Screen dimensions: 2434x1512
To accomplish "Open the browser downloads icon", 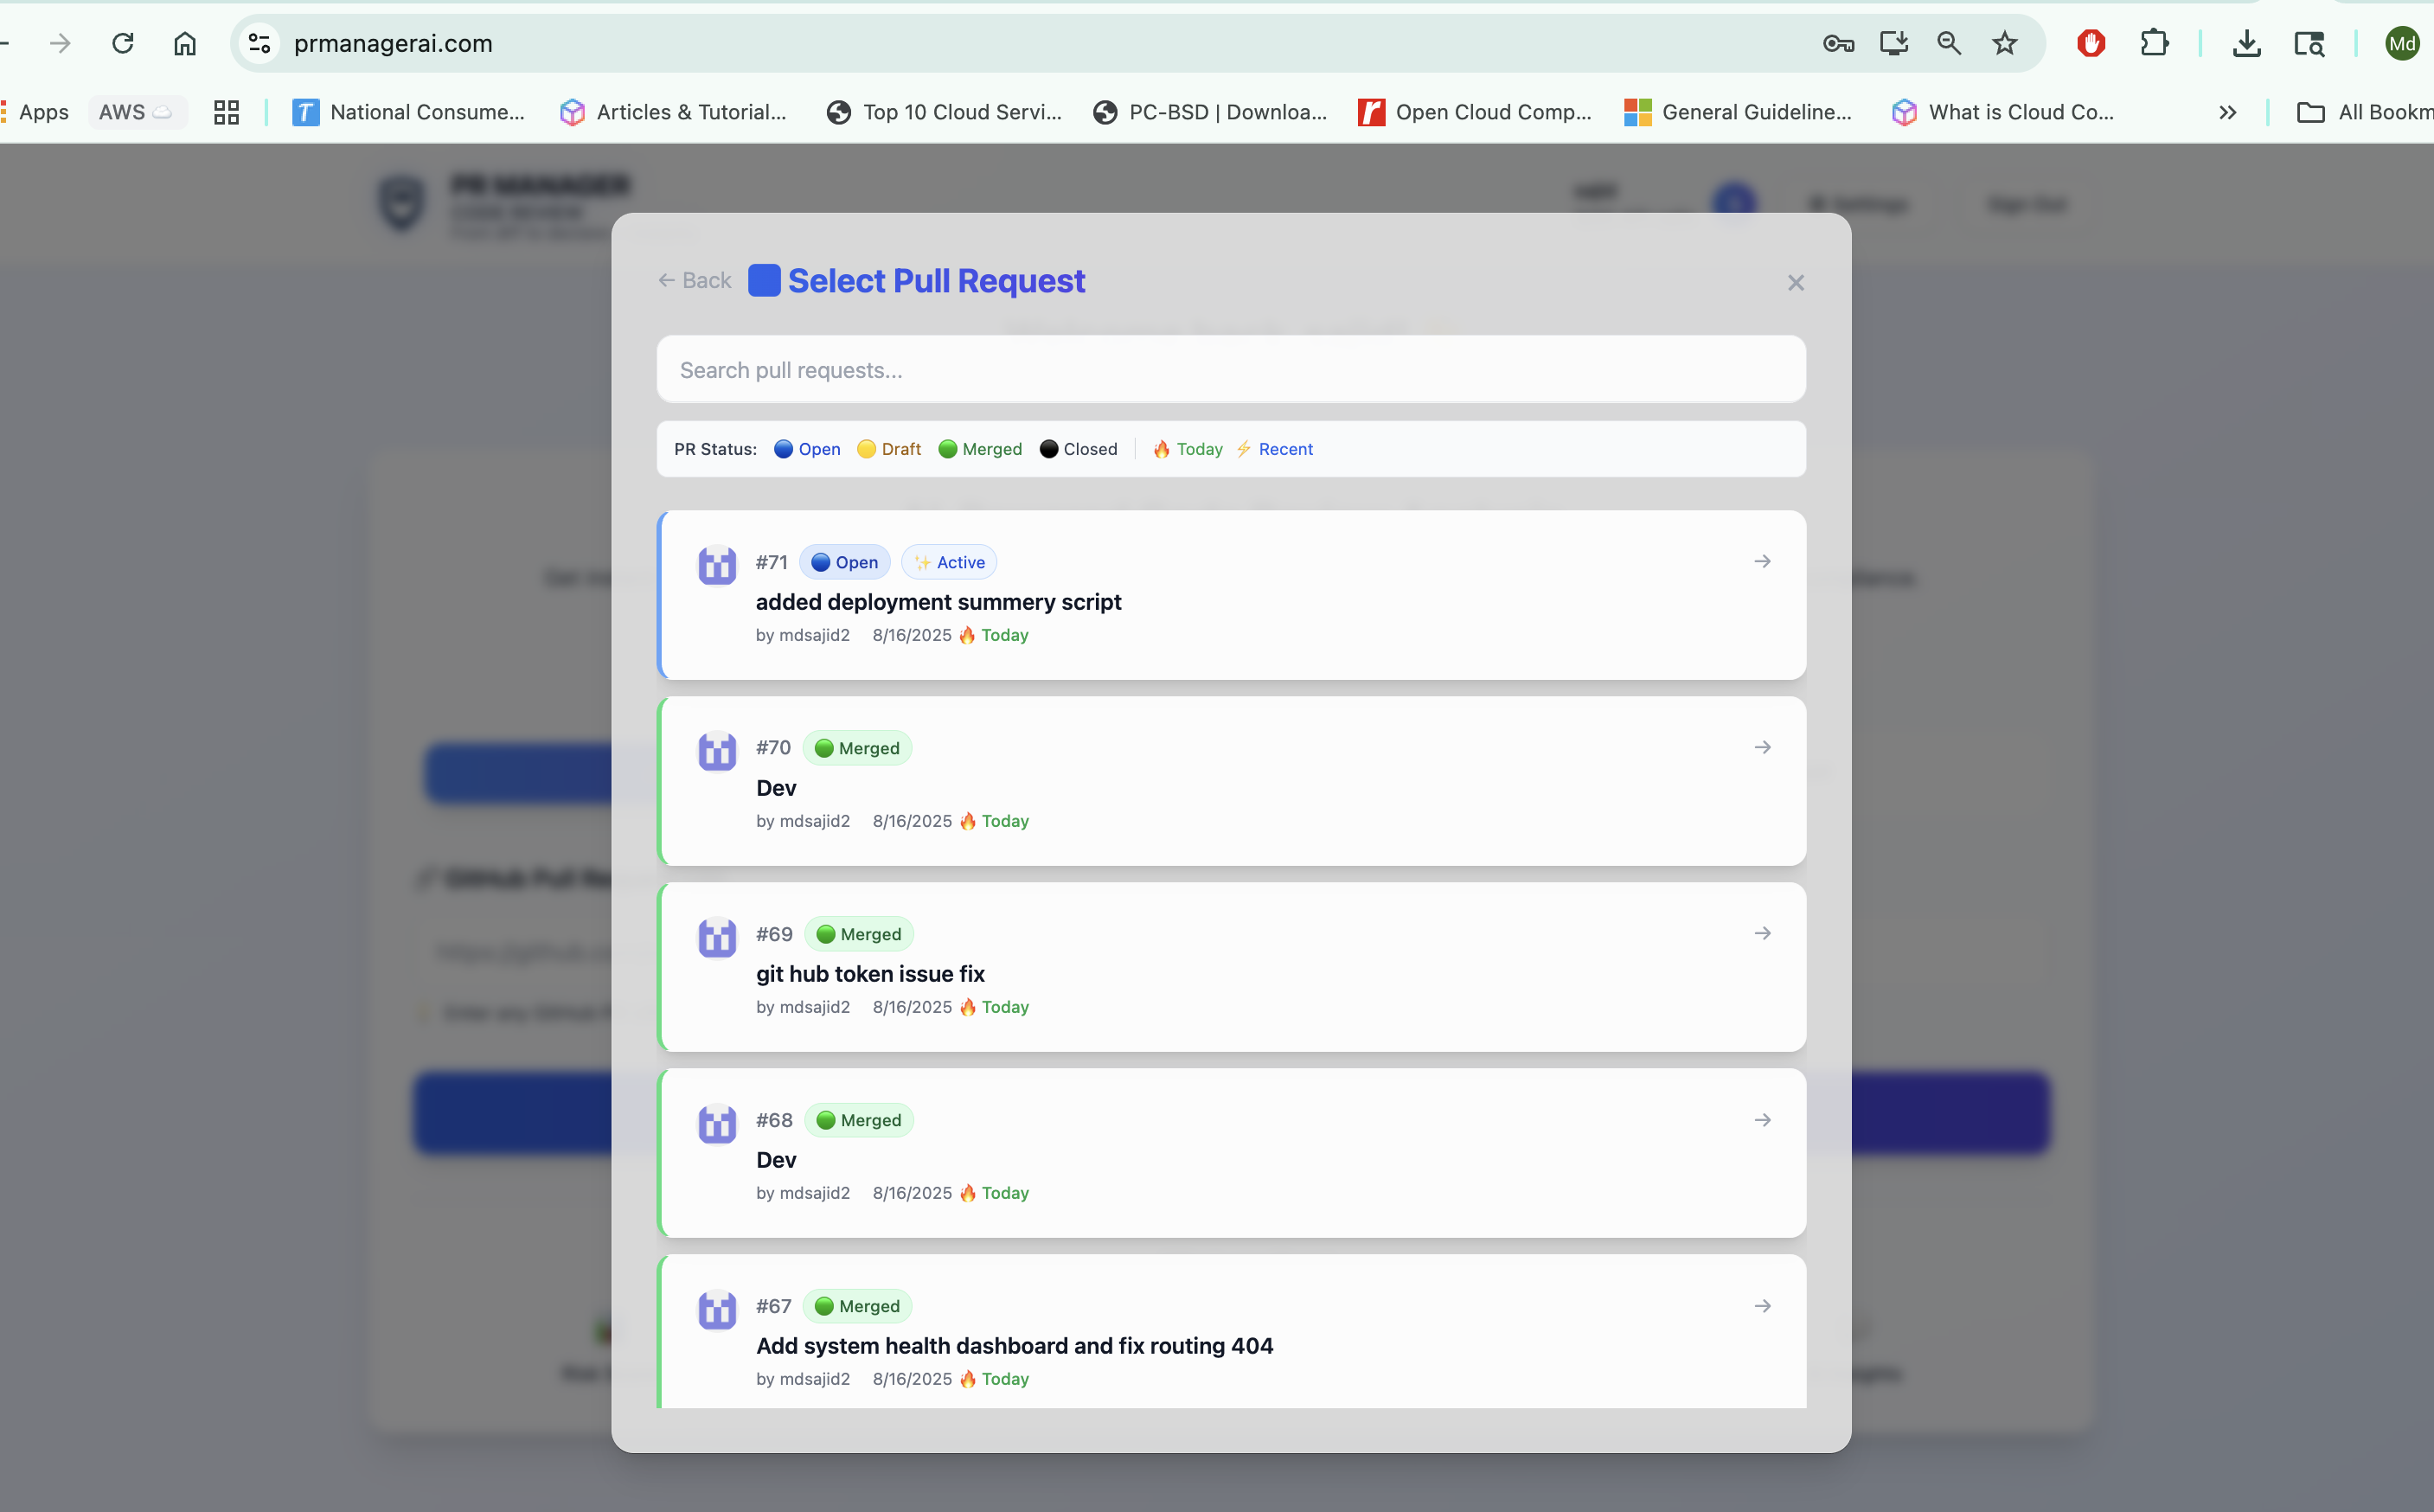I will tap(2246, 43).
